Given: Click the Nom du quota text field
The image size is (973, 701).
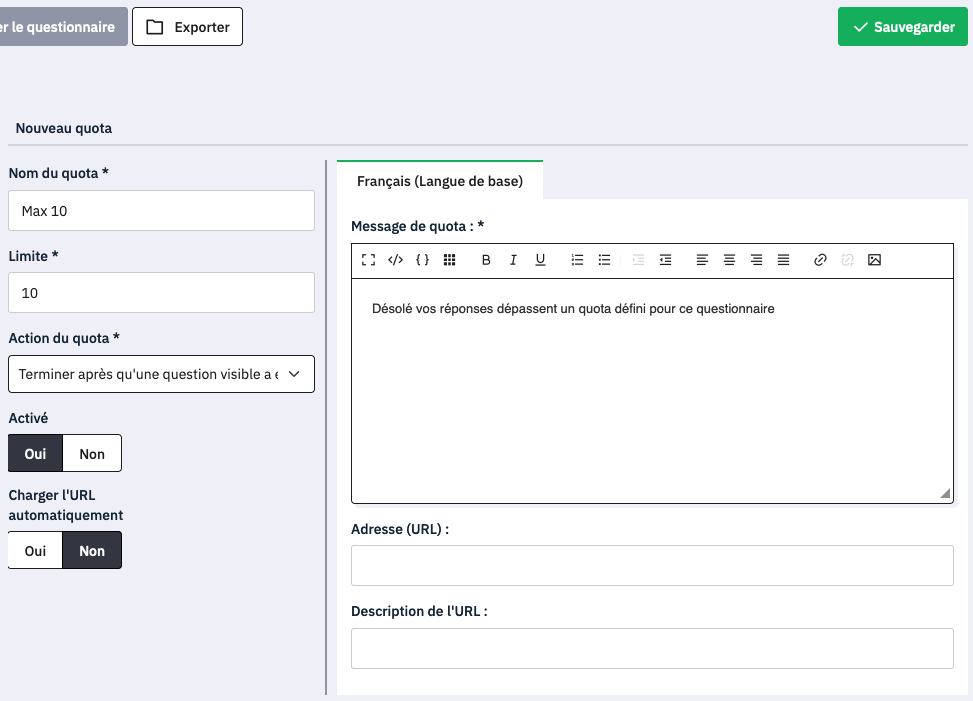Looking at the screenshot, I should (161, 211).
